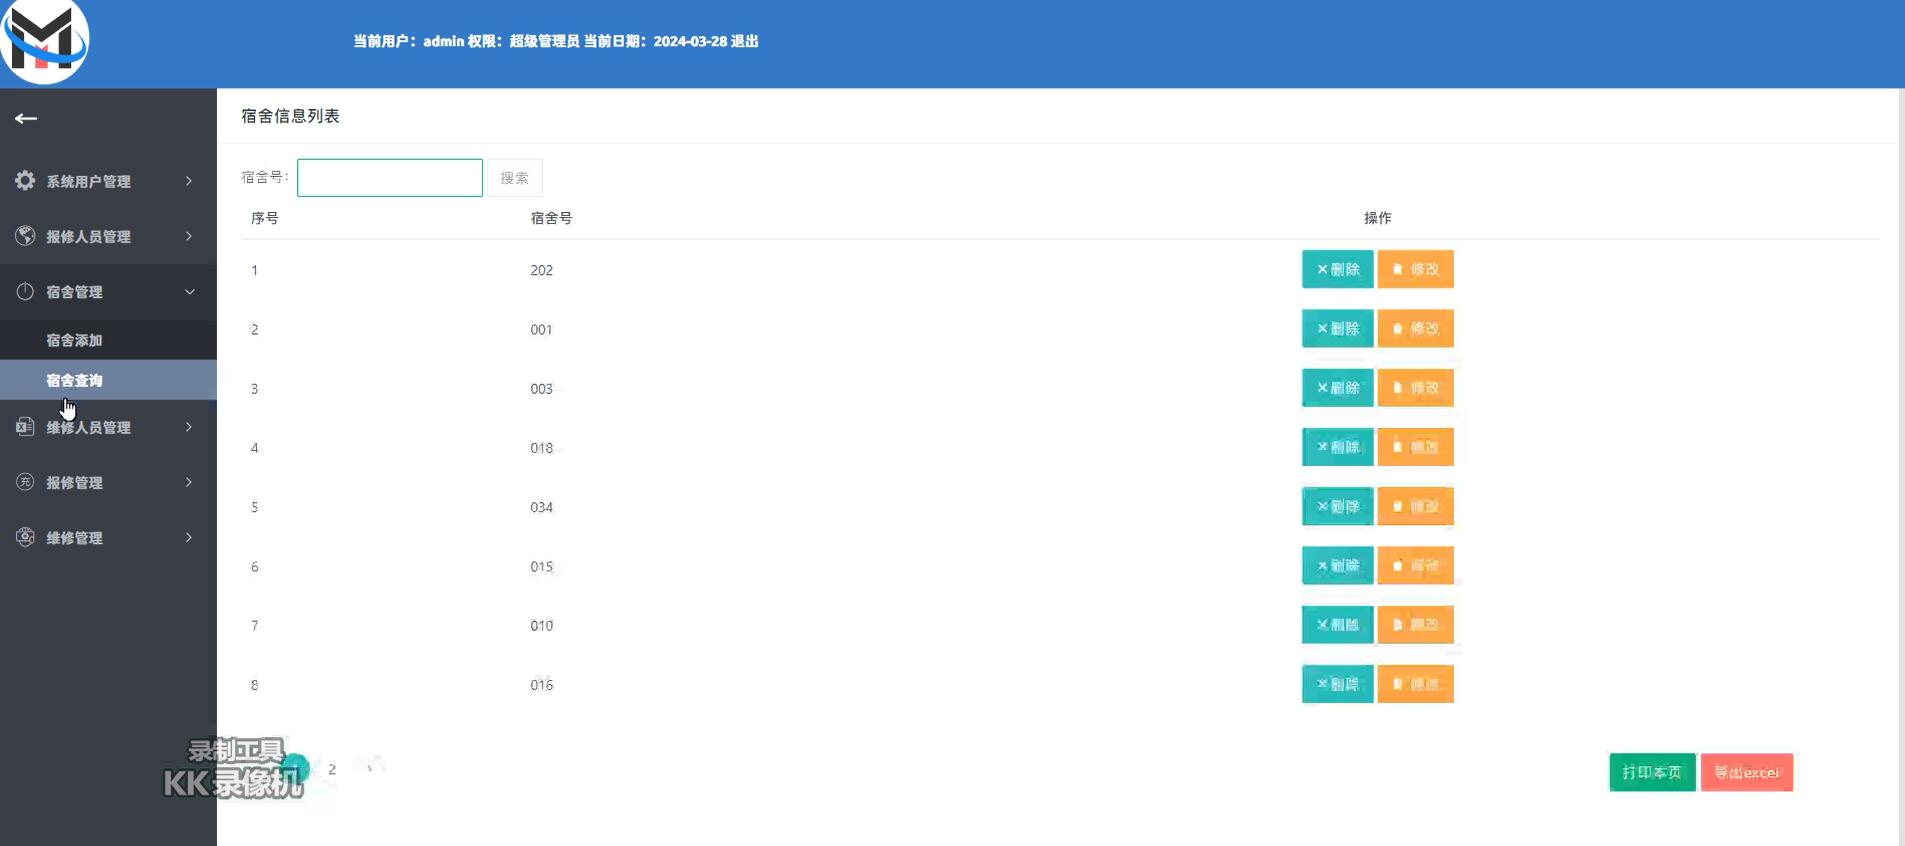Click the globe icon for 报修人员管理
Image resolution: width=1905 pixels, height=846 pixels.
tap(25, 236)
